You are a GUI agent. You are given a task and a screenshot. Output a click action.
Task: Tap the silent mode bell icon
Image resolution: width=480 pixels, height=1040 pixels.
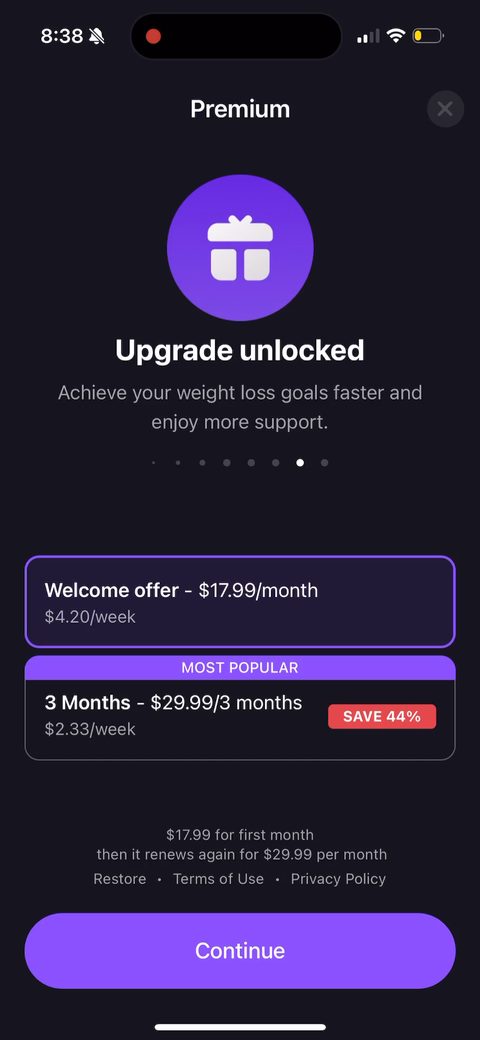(x=97, y=36)
